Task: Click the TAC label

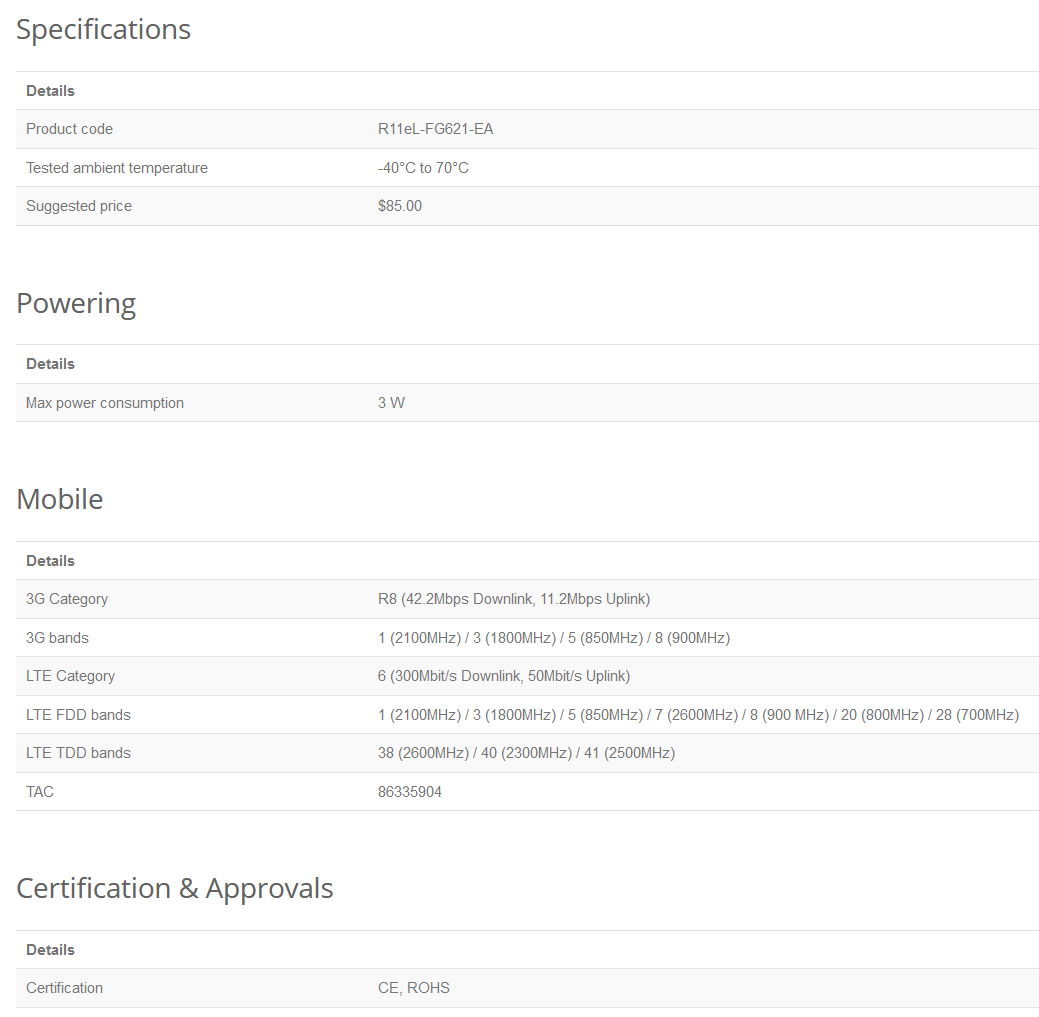Action: (x=40, y=792)
